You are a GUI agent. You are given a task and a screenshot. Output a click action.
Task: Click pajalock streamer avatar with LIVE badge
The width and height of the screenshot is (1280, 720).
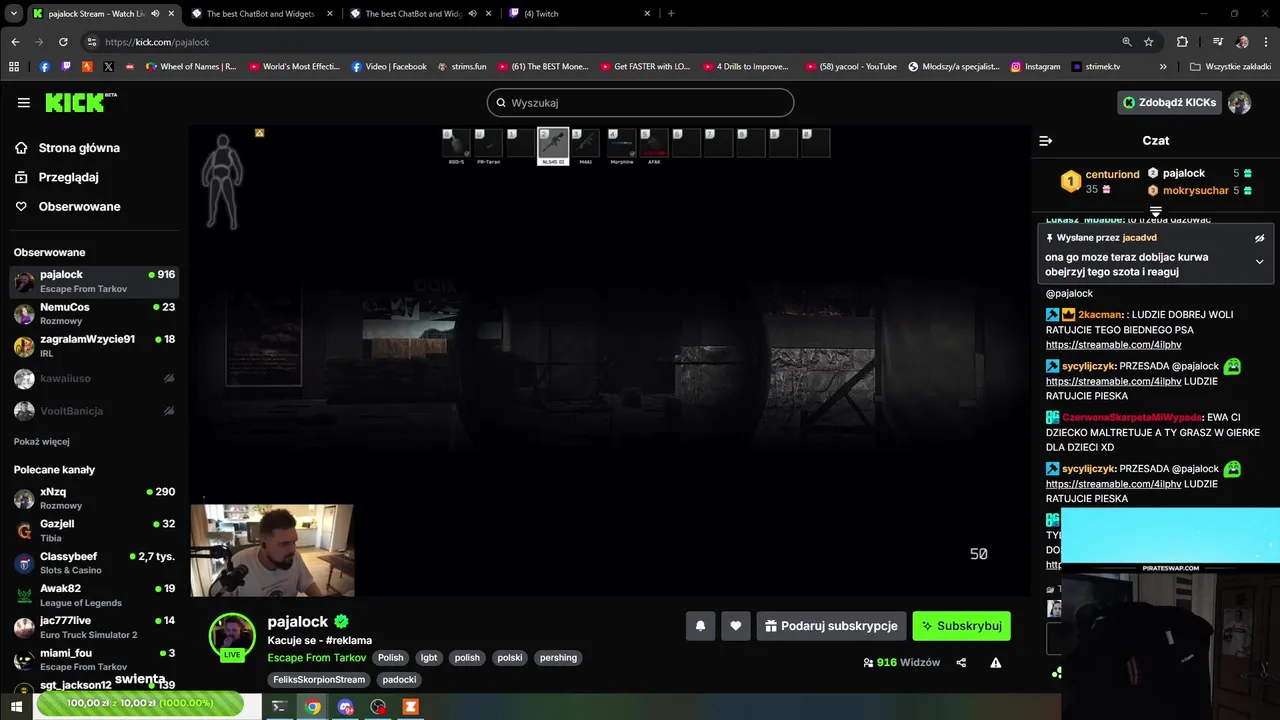232,637
